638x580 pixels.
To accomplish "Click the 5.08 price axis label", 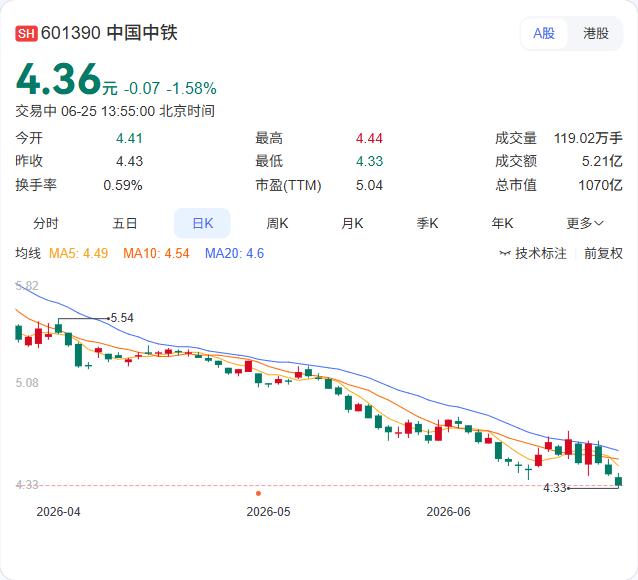I will [27, 383].
